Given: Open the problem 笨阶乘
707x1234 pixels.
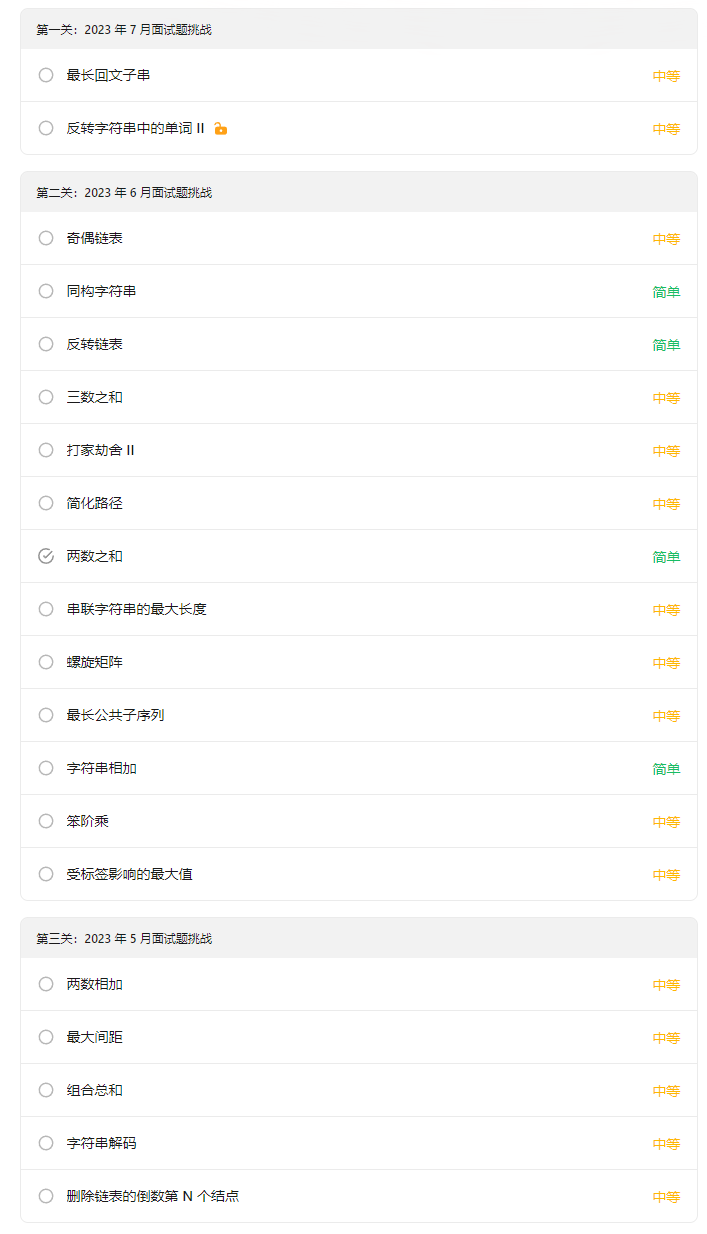Looking at the screenshot, I should click(88, 821).
